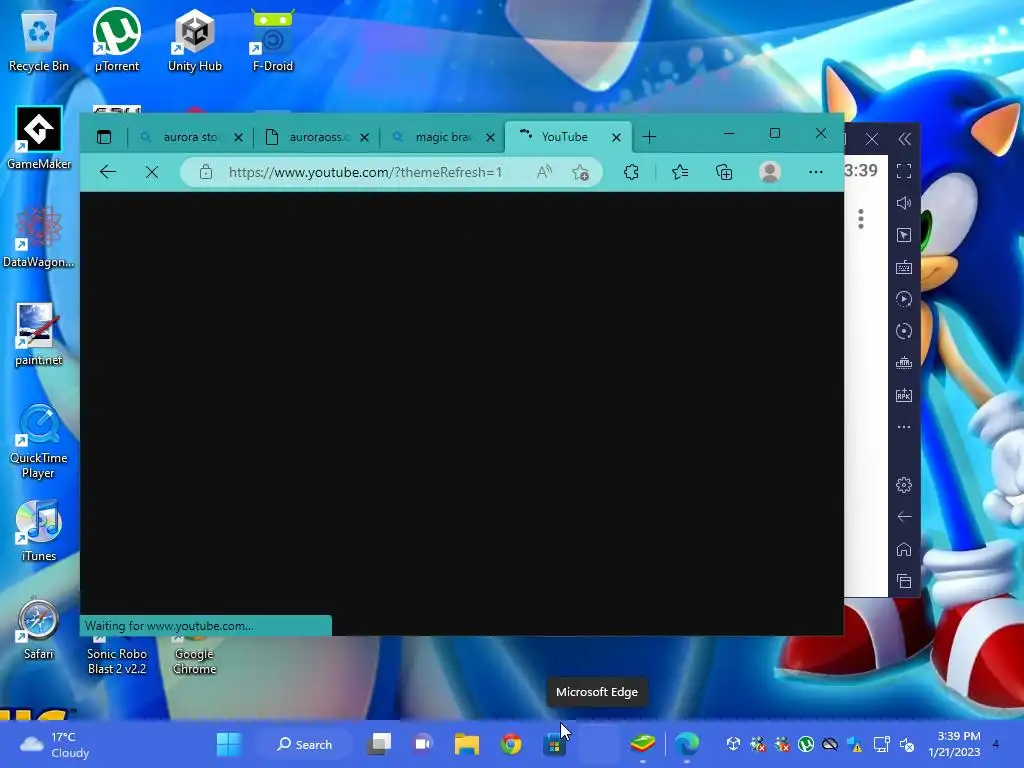Open the 17°C Cloudy weather widget
The width and height of the screenshot is (1024, 768).
(x=55, y=744)
